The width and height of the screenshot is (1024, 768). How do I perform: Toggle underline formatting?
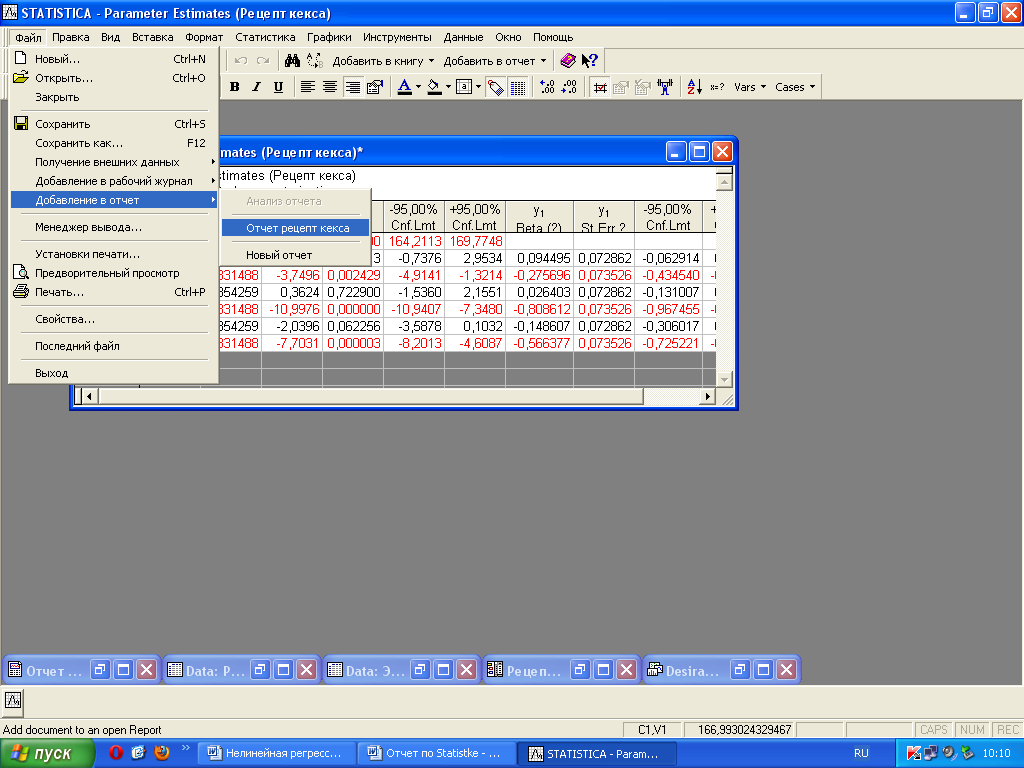[x=278, y=87]
